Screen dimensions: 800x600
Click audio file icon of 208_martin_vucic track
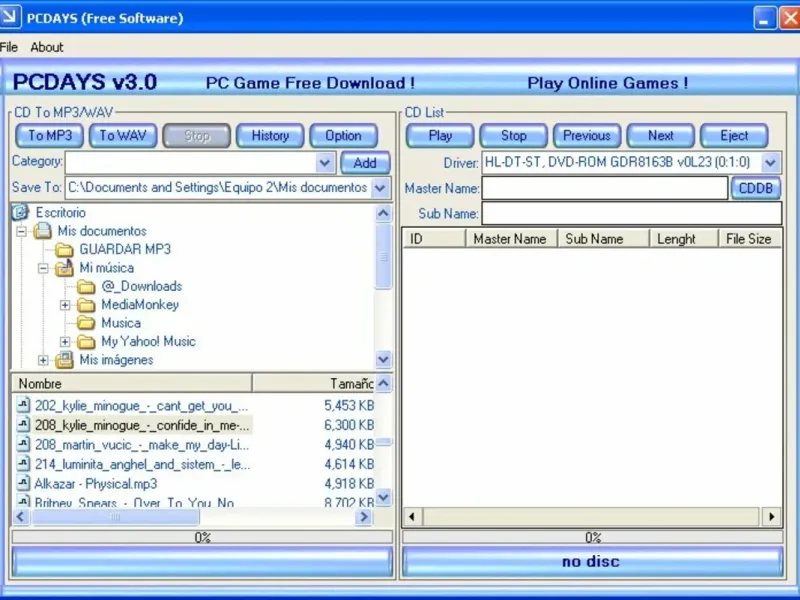pos(23,444)
